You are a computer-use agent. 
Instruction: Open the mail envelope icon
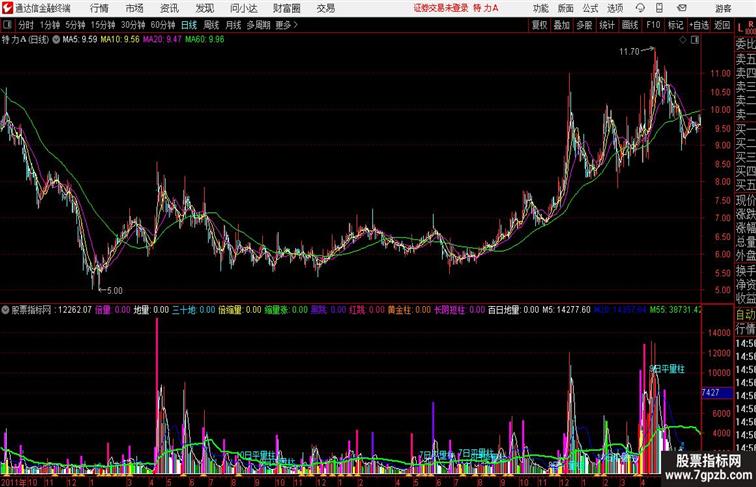click(681, 8)
